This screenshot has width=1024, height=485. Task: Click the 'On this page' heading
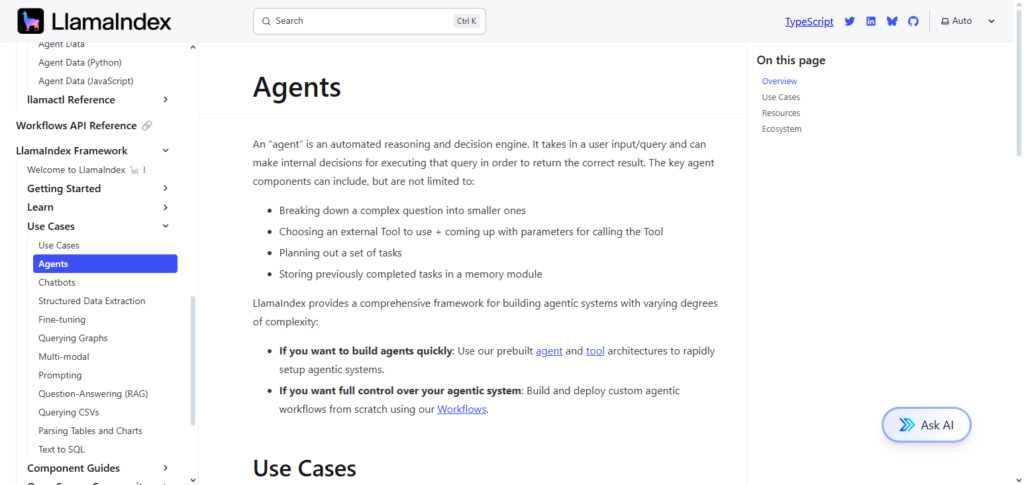(x=791, y=60)
